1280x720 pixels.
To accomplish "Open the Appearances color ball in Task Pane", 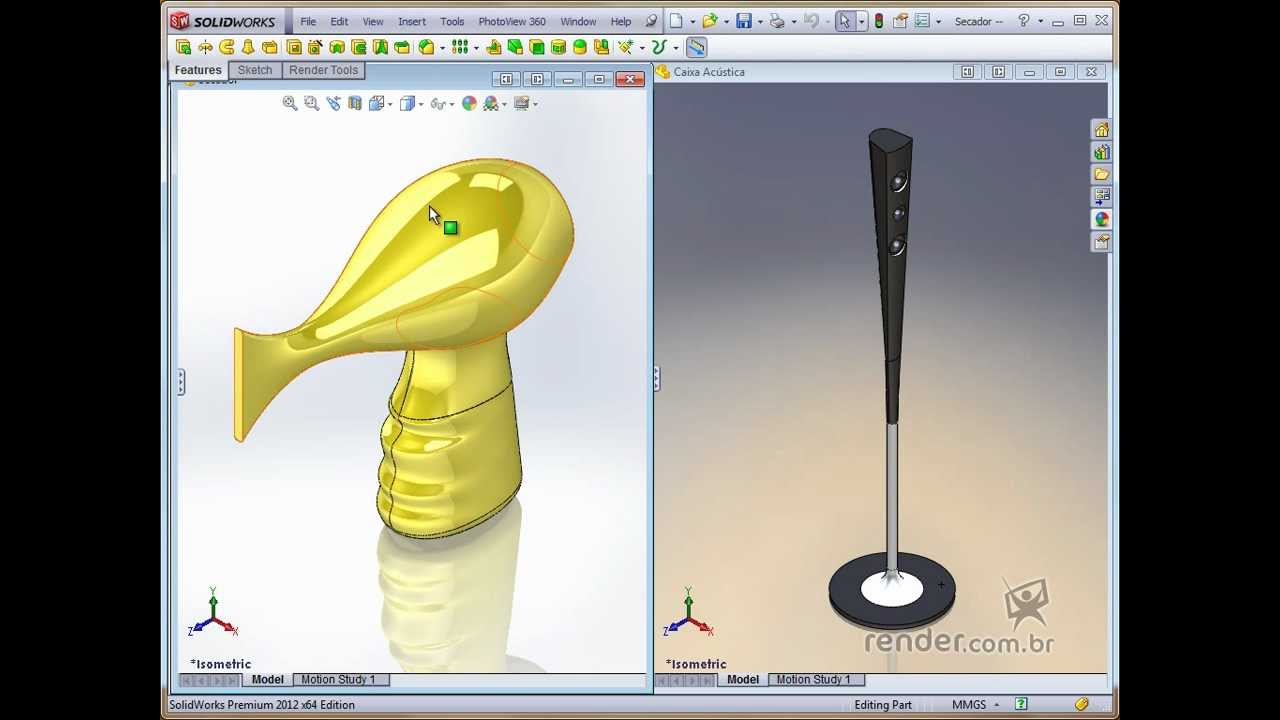I will pos(1101,219).
